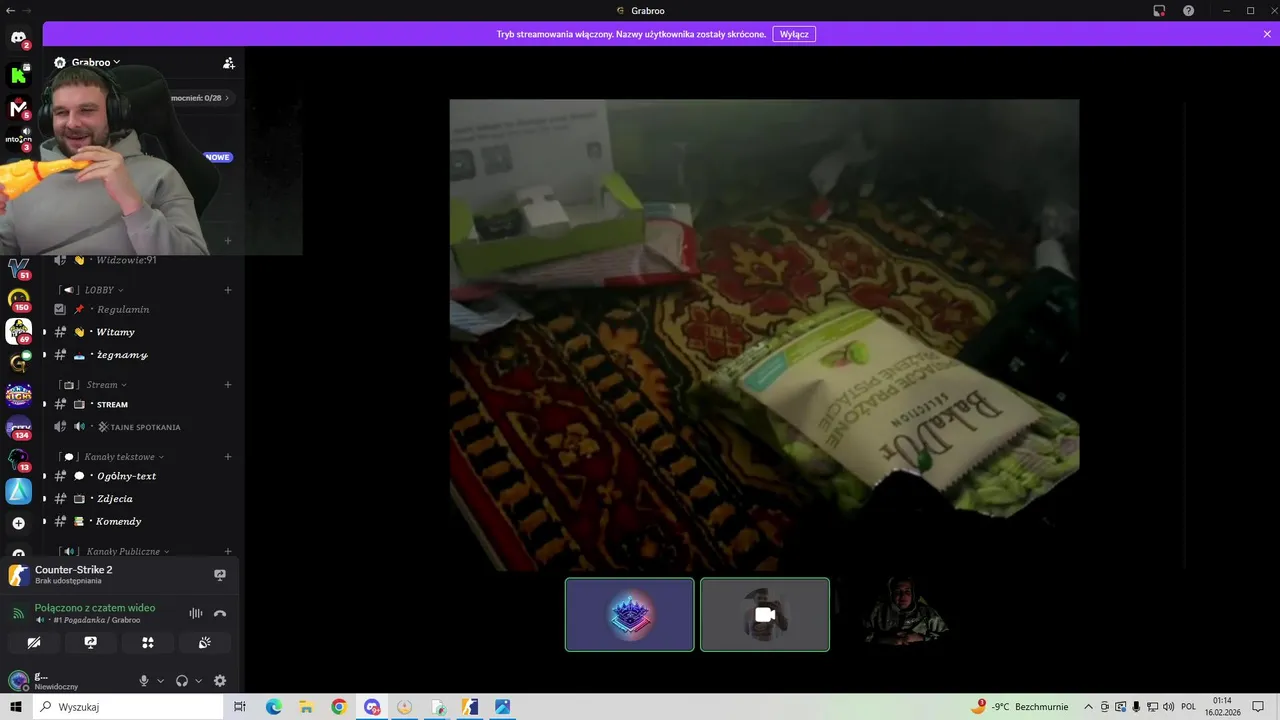The height and width of the screenshot is (720, 1280).
Task: Open Discord direct messages home icon
Action: point(18,38)
